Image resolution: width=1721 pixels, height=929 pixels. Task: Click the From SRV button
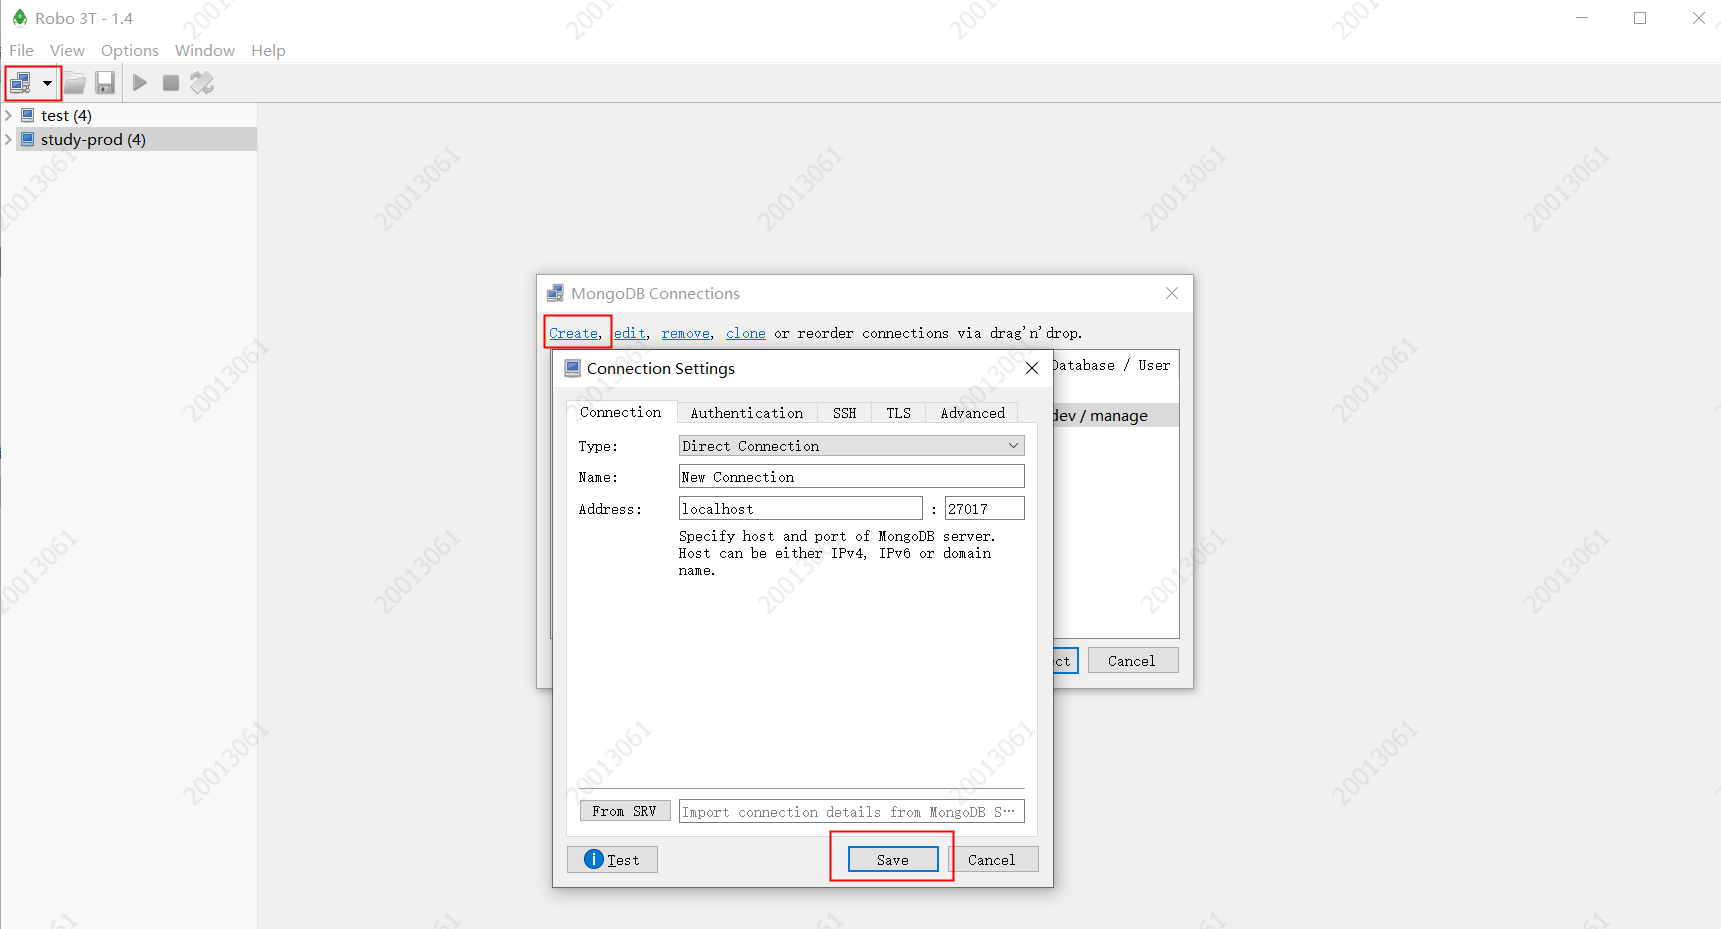point(625,811)
